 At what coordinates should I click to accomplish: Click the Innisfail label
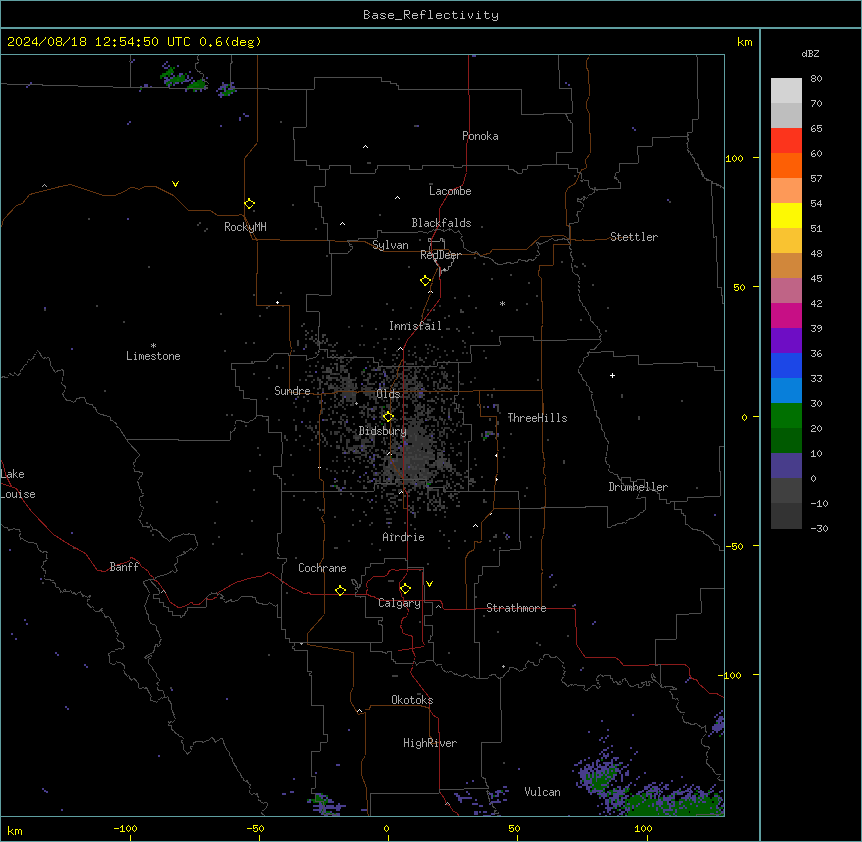415,326
